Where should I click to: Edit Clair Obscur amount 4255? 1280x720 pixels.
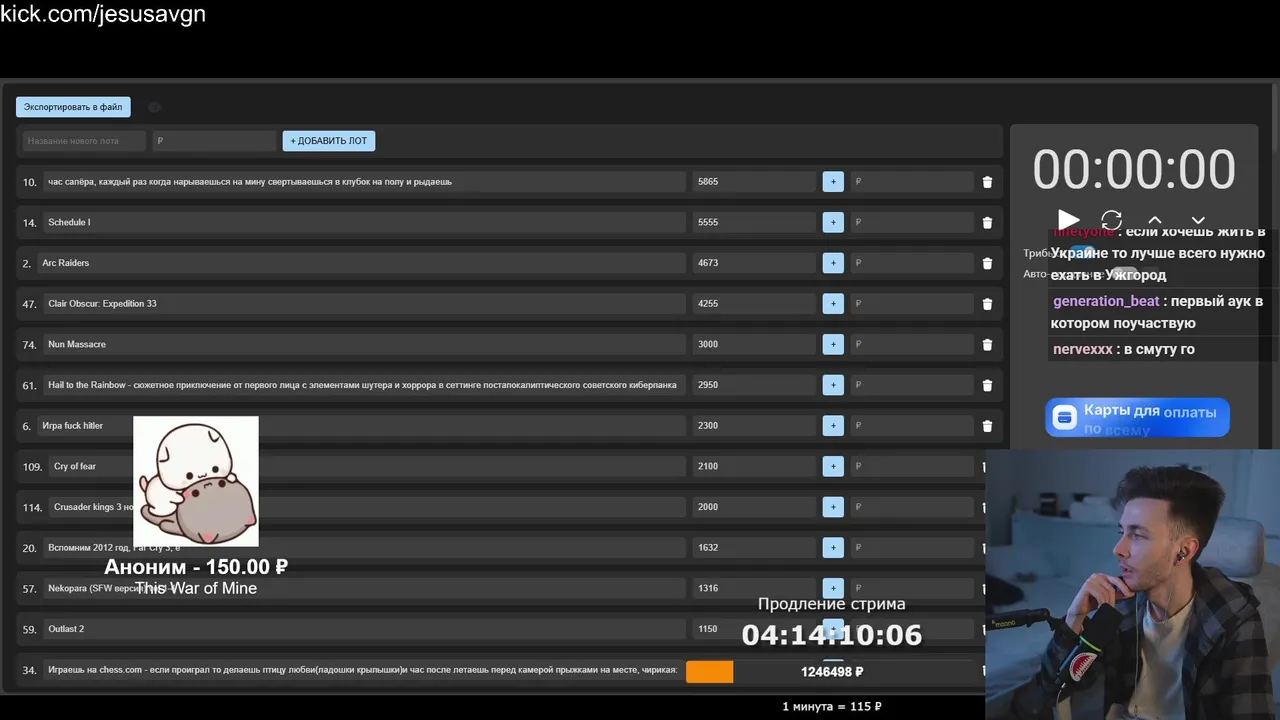click(754, 304)
